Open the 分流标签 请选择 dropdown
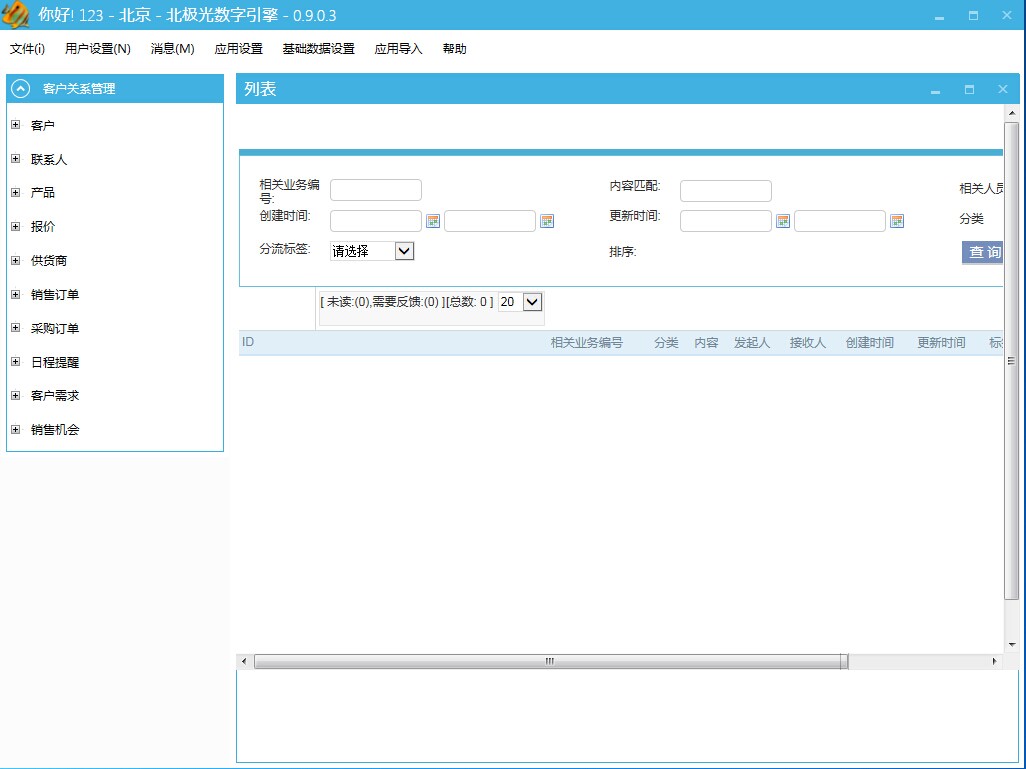This screenshot has height=769, width=1026. click(404, 251)
